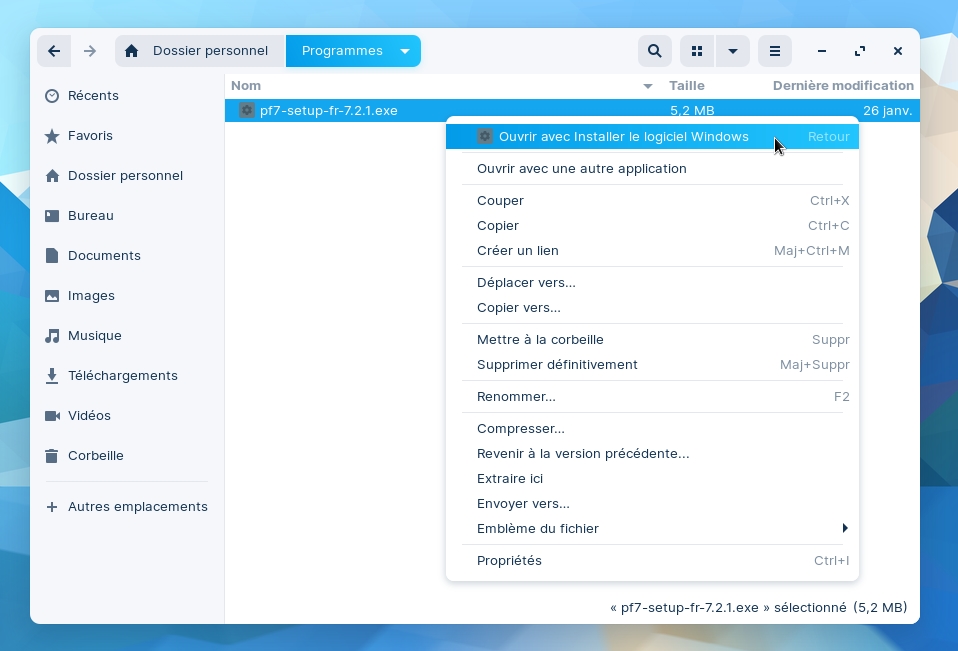Choose Propriétés from the context menu
The height and width of the screenshot is (651, 958).
coord(509,561)
